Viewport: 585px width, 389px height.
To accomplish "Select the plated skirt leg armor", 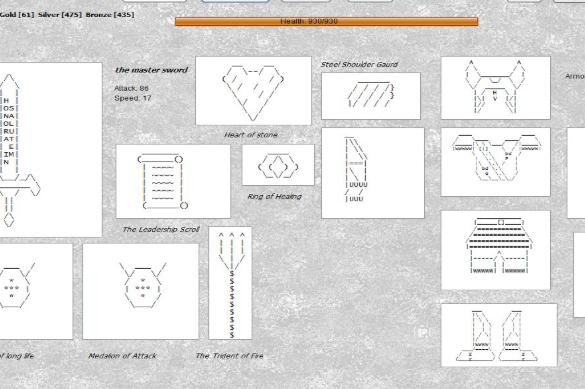I will (495, 250).
